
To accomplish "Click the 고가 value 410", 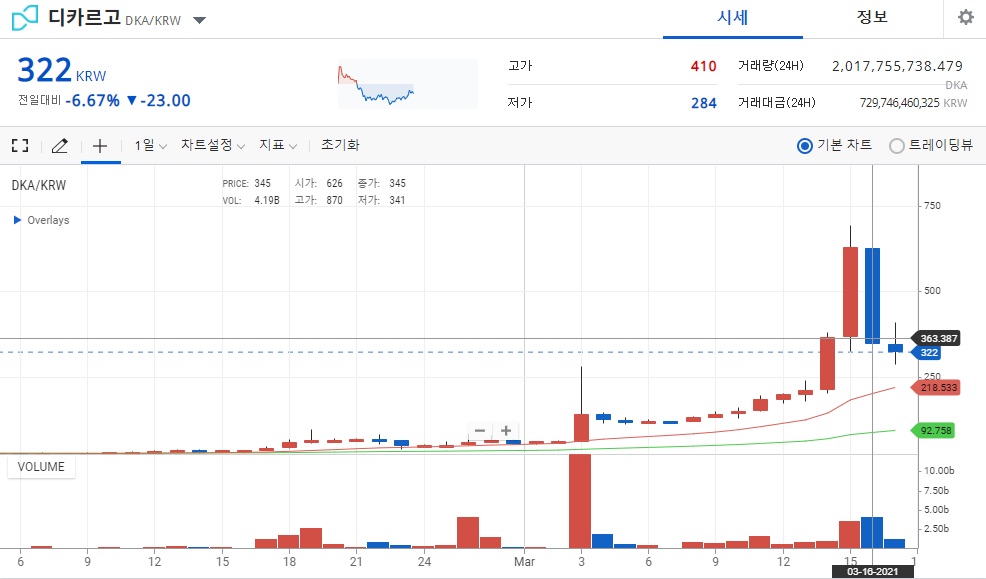I will click(x=704, y=66).
